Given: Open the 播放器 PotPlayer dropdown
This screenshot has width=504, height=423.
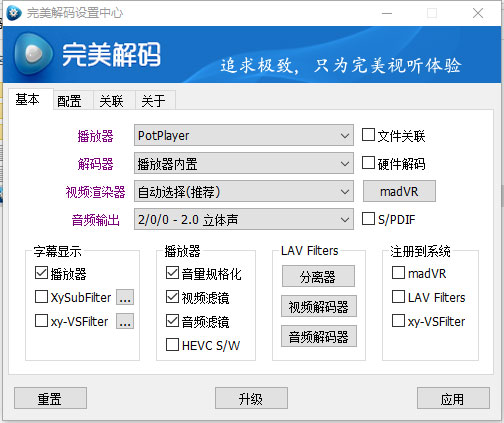Looking at the screenshot, I should click(x=244, y=135).
